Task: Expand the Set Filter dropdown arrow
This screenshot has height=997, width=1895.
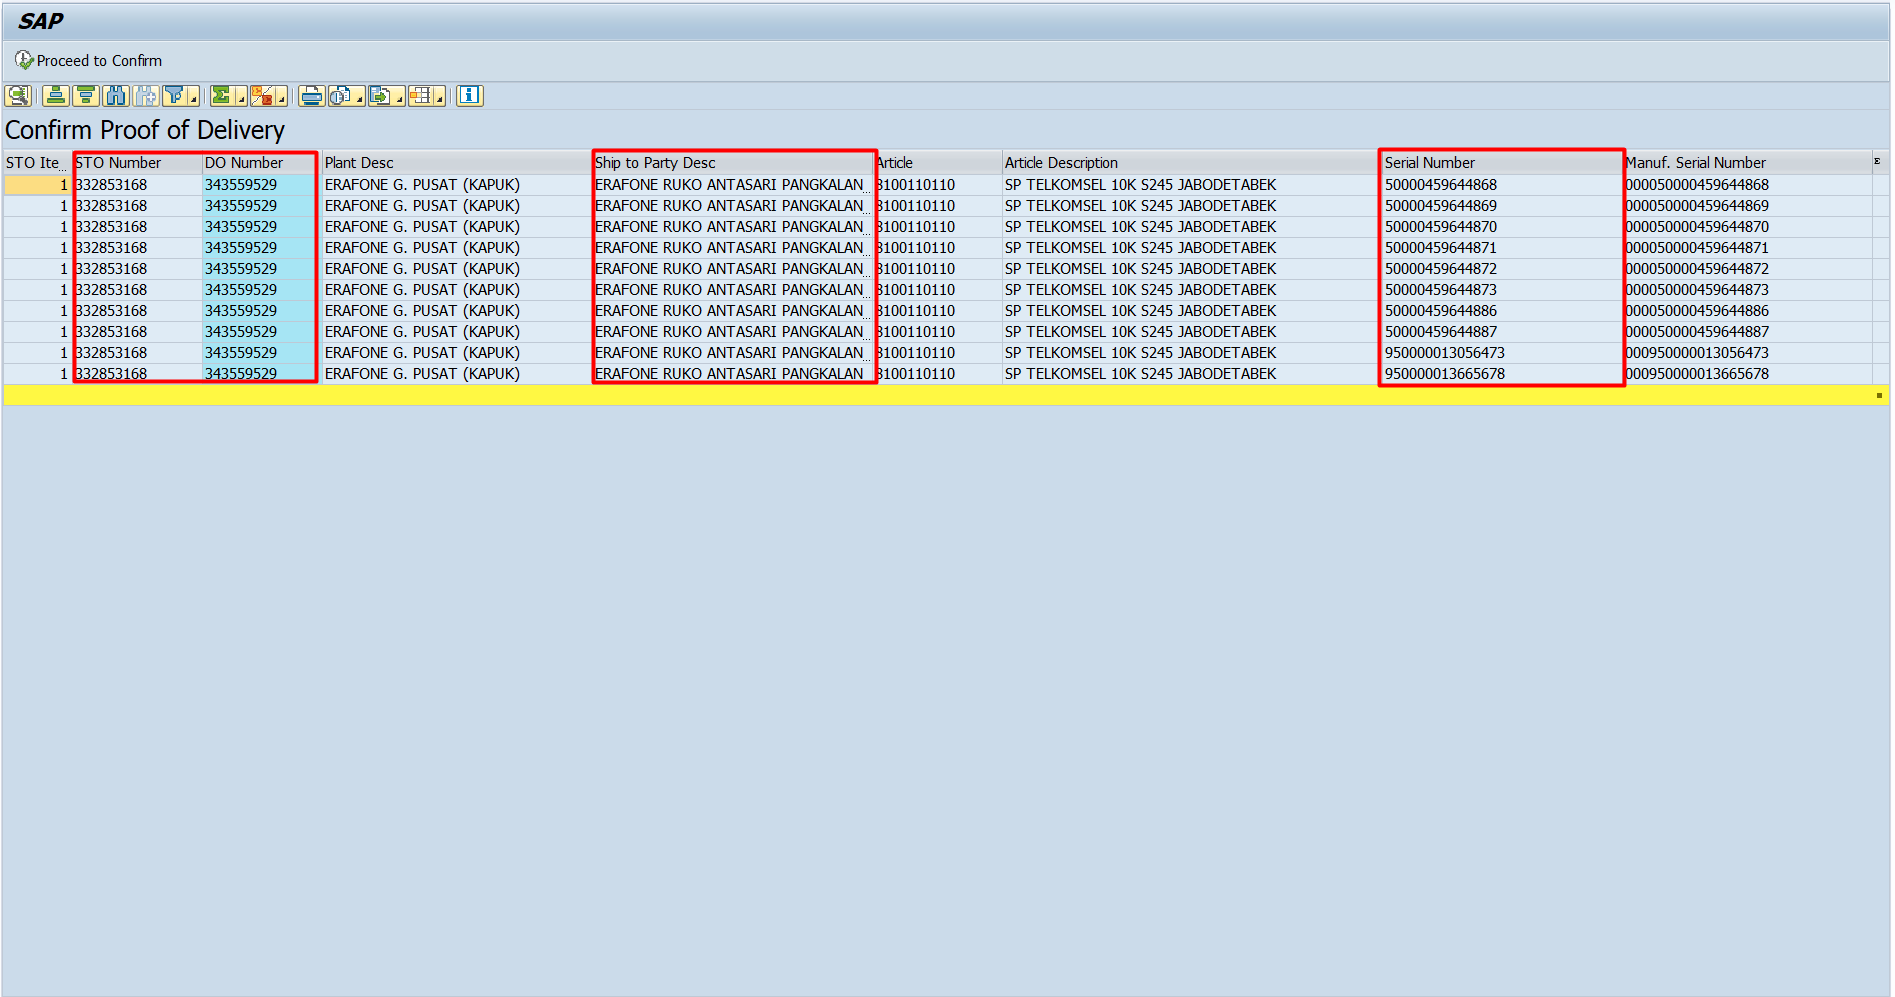Action: (x=194, y=99)
